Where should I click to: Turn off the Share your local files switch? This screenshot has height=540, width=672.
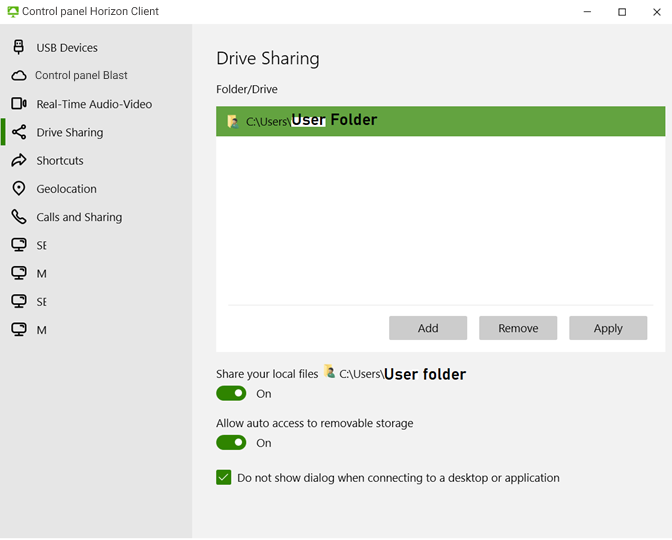tap(231, 394)
